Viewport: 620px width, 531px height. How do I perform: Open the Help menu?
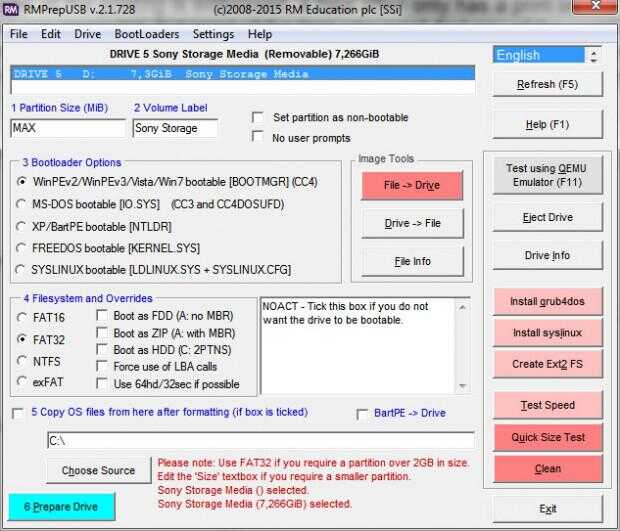click(x=260, y=34)
